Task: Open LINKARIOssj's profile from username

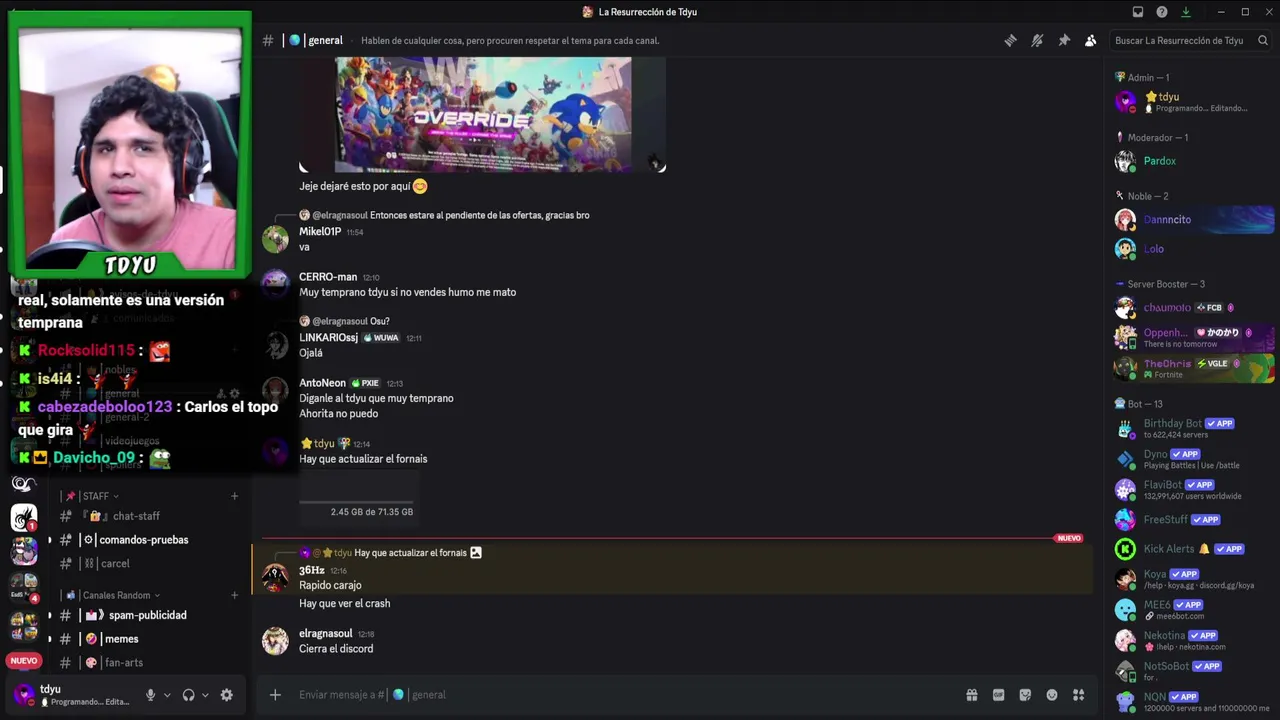Action: point(328,338)
